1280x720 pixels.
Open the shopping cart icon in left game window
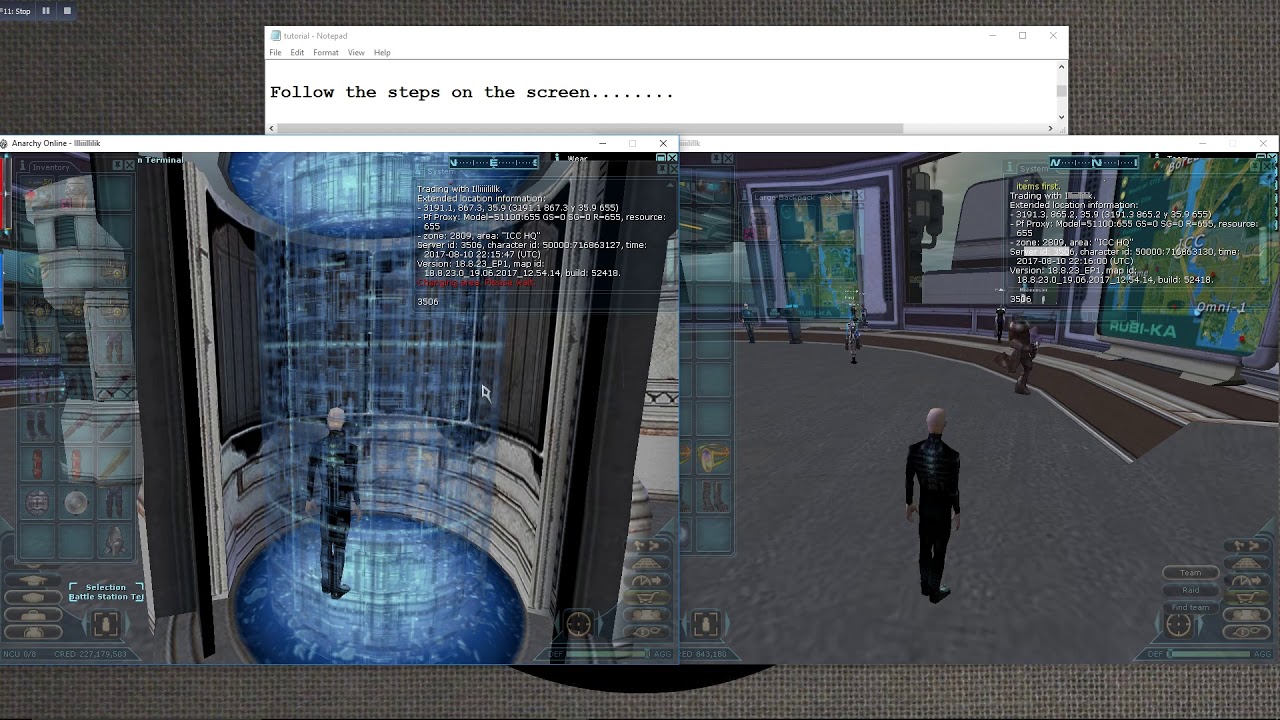(x=648, y=598)
